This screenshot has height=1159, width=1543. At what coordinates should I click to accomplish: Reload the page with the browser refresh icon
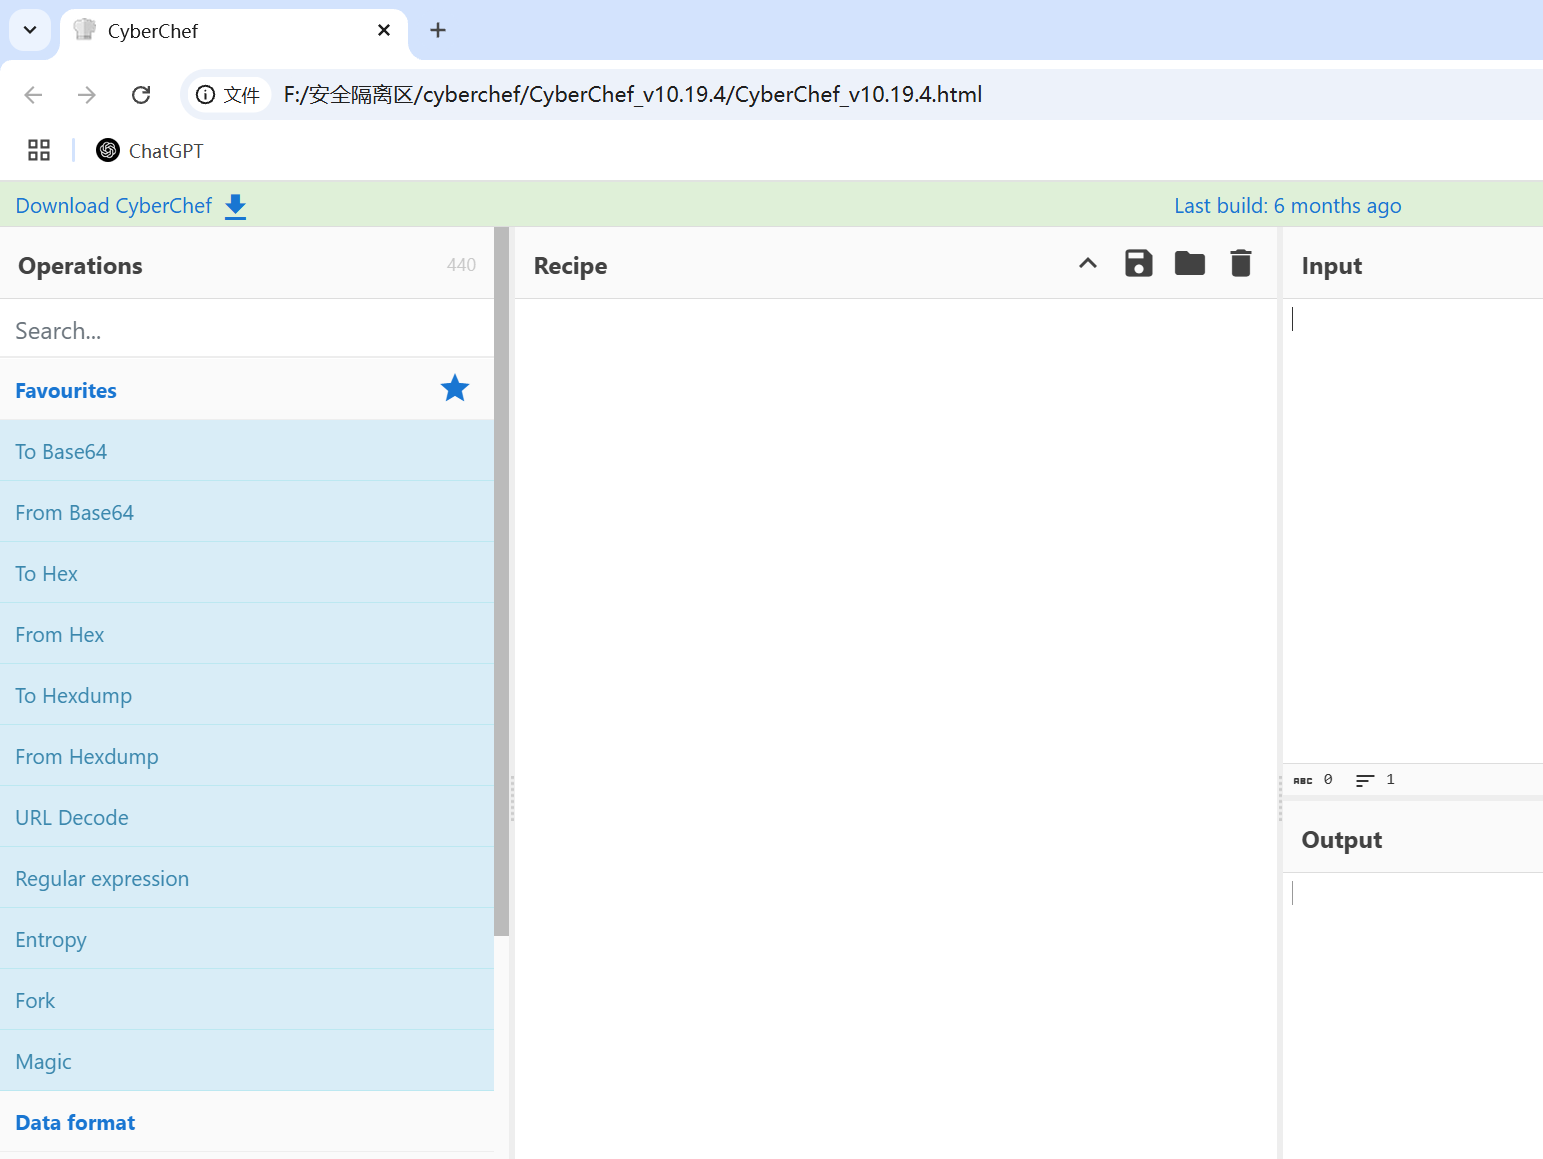[x=141, y=94]
